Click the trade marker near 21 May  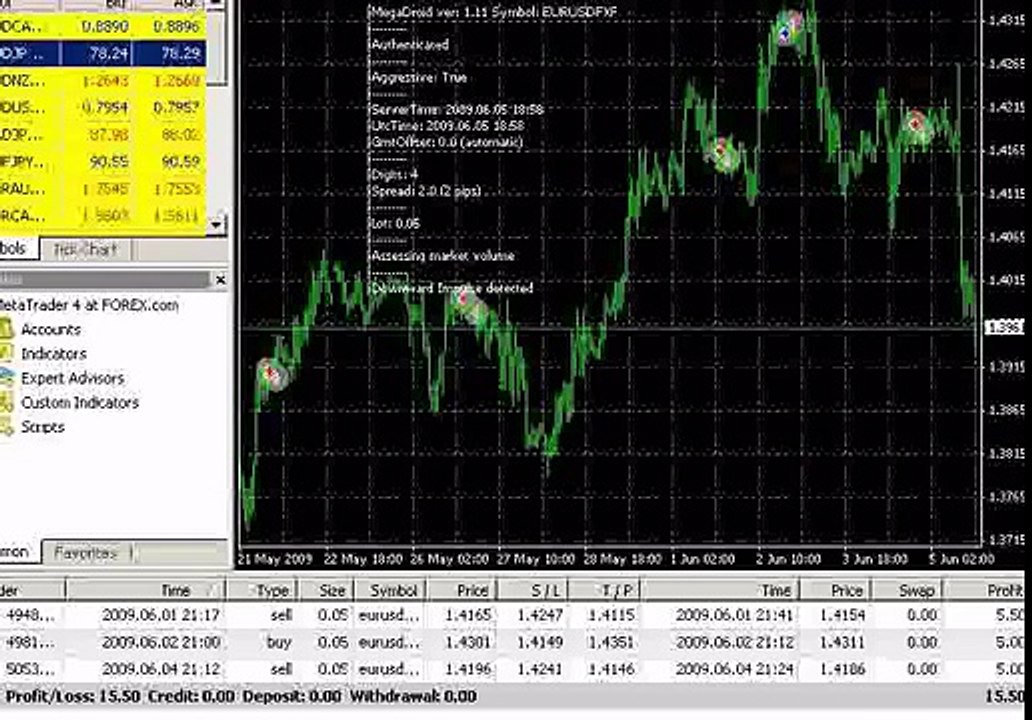pos(272,374)
